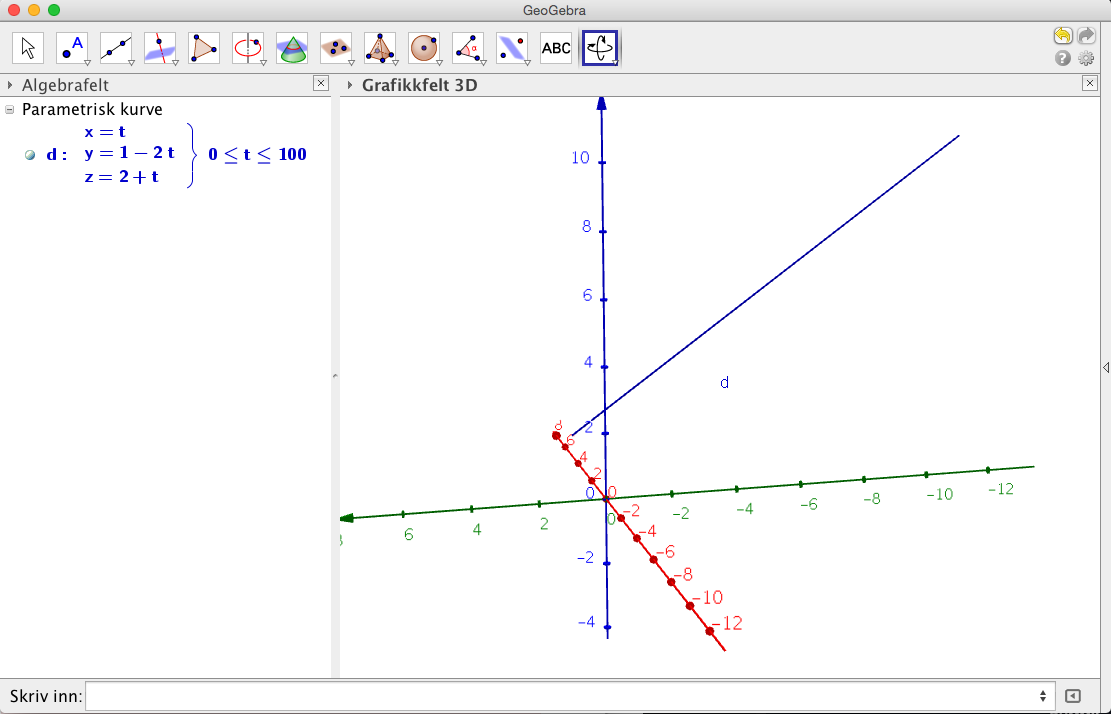Select the Move tool

click(27, 47)
